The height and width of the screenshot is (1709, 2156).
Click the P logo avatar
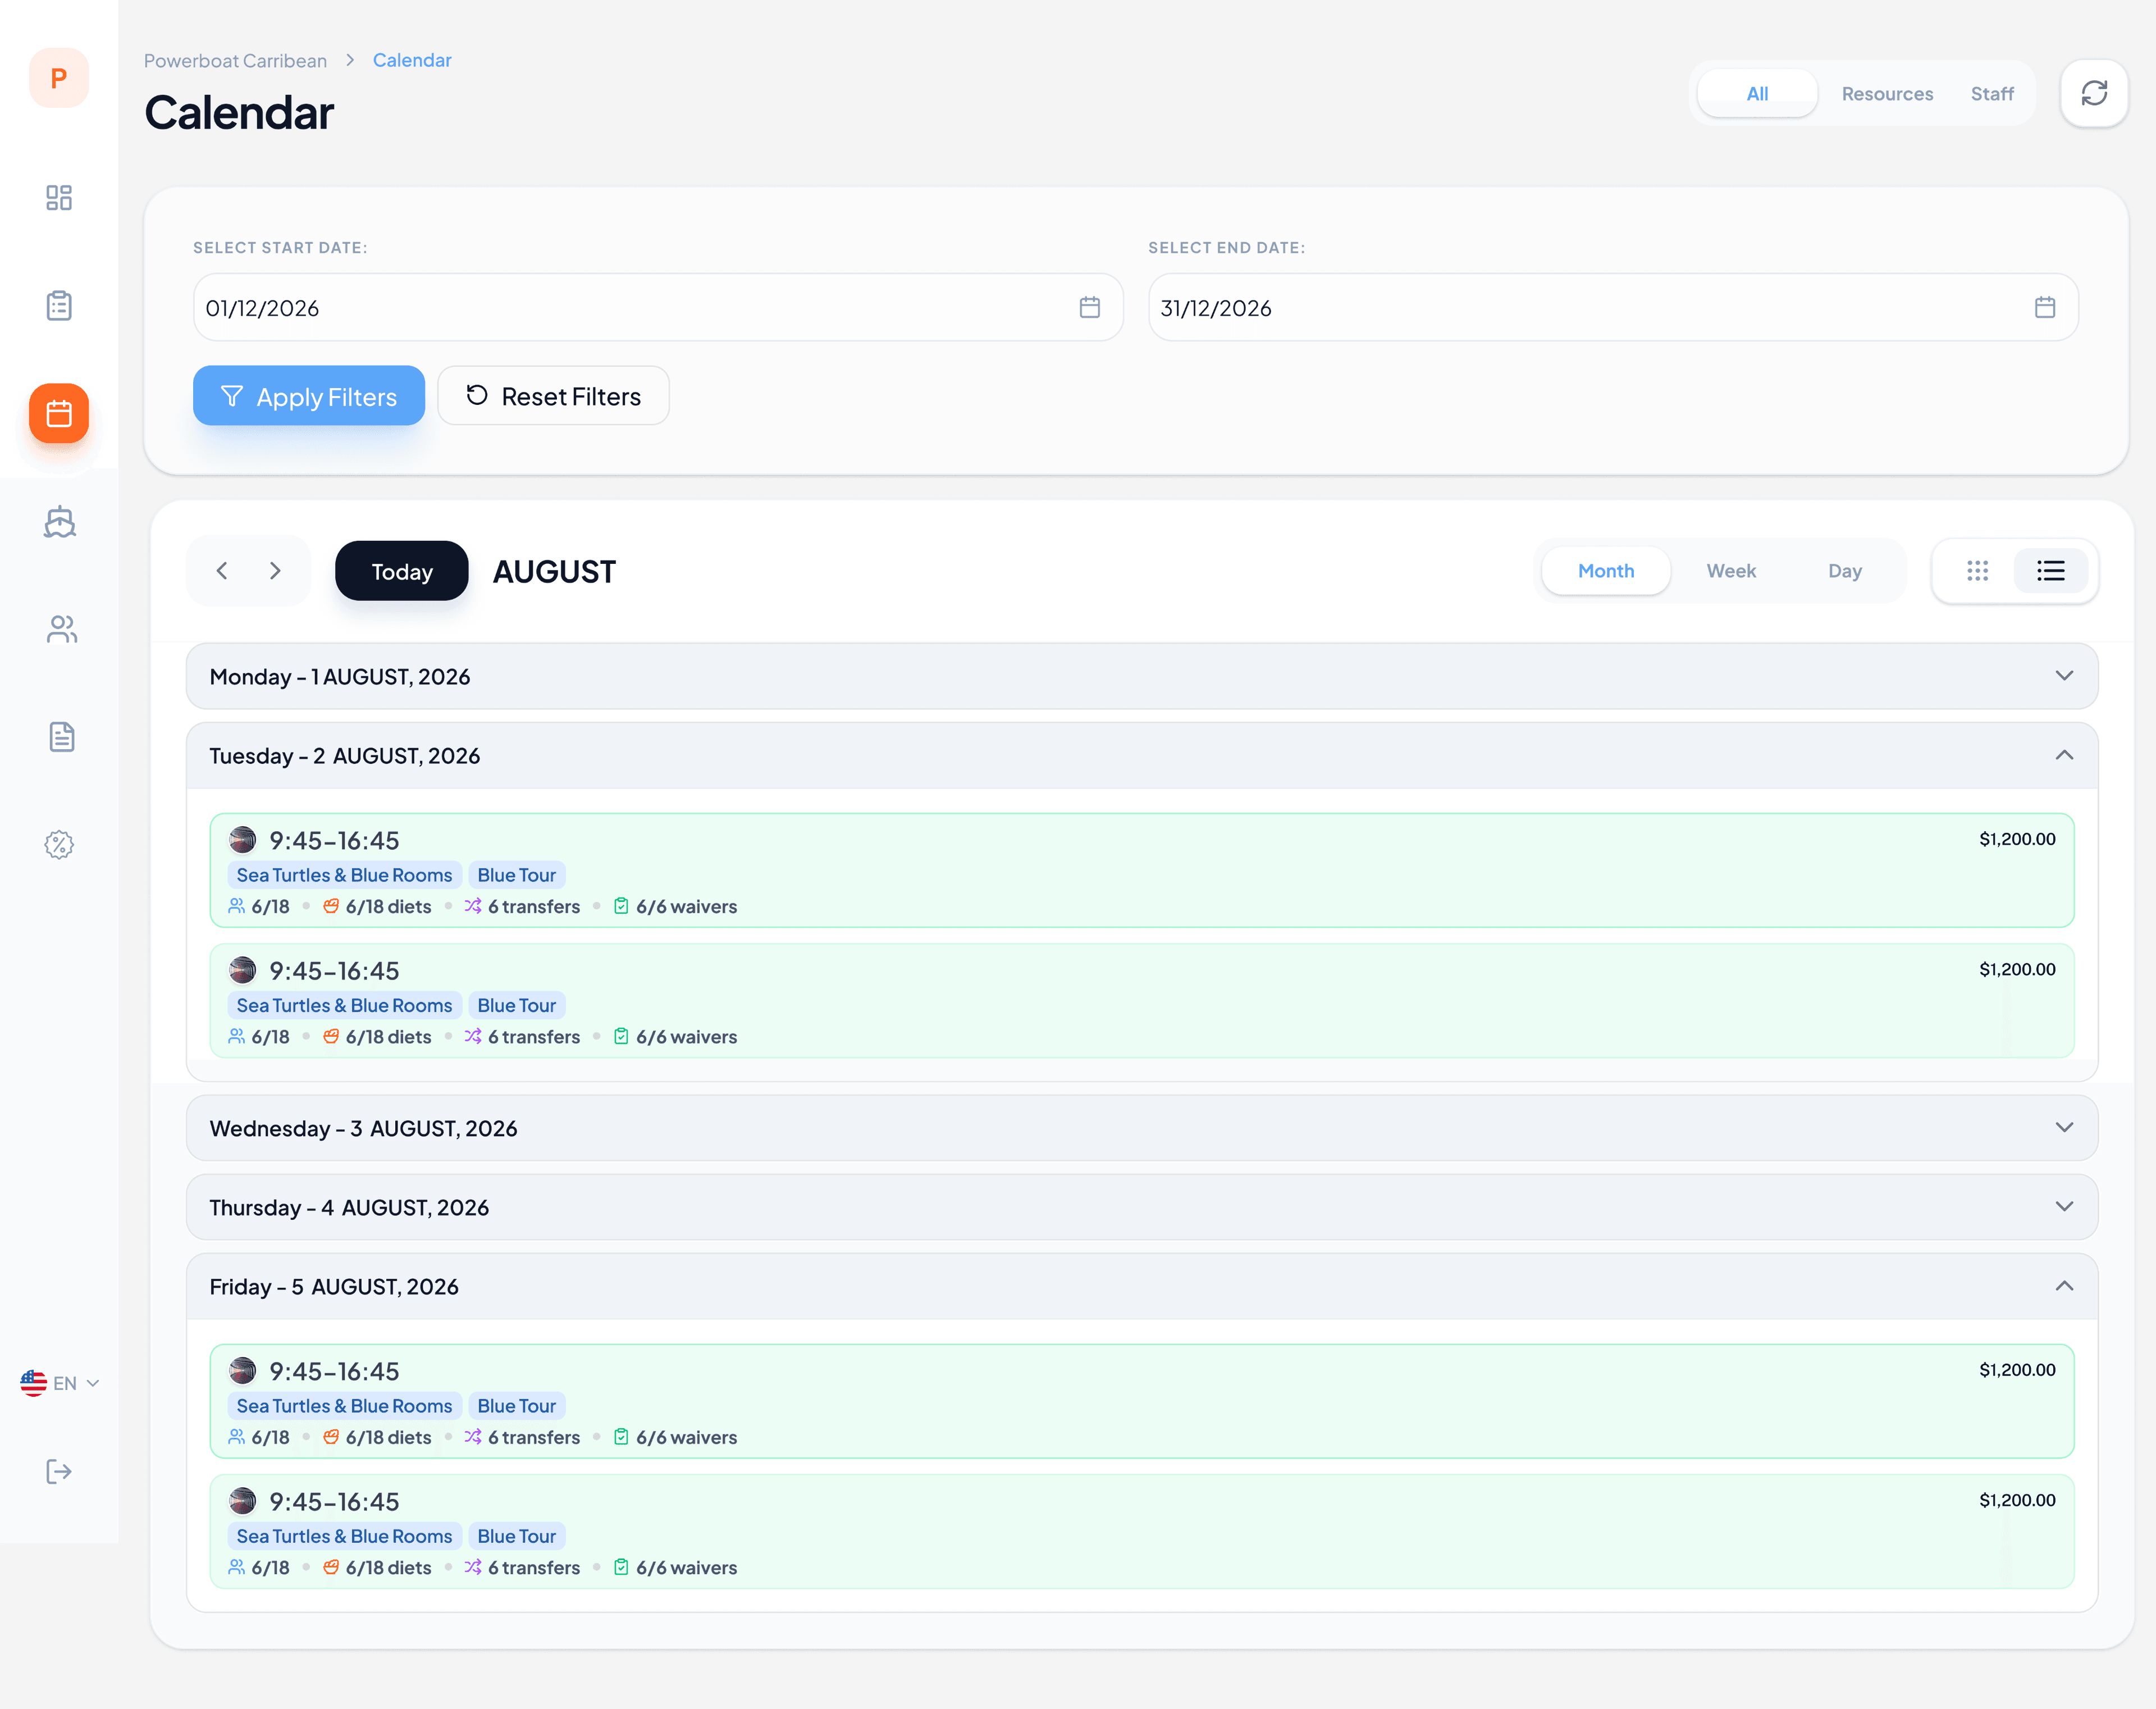point(59,78)
